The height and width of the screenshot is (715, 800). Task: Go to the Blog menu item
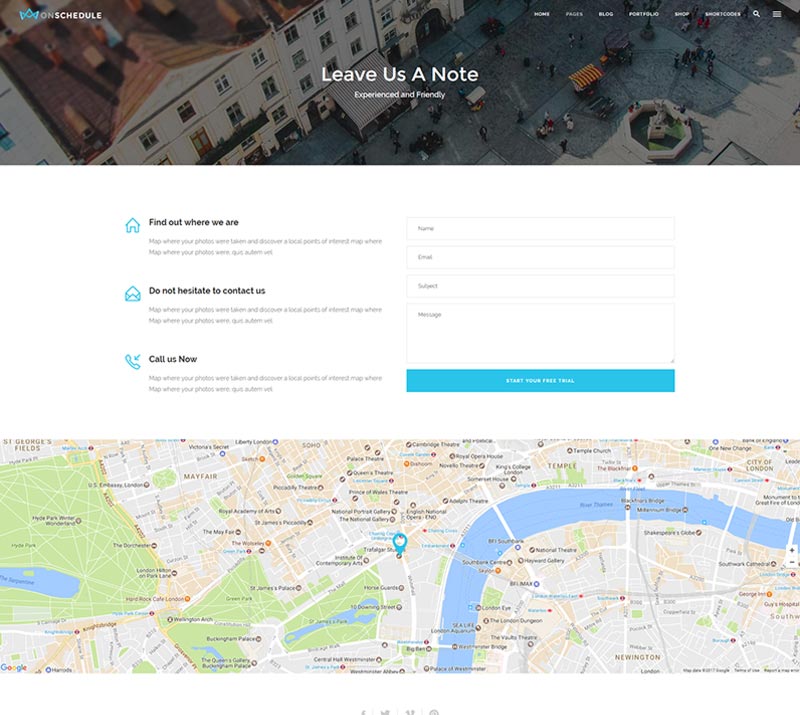(x=606, y=14)
